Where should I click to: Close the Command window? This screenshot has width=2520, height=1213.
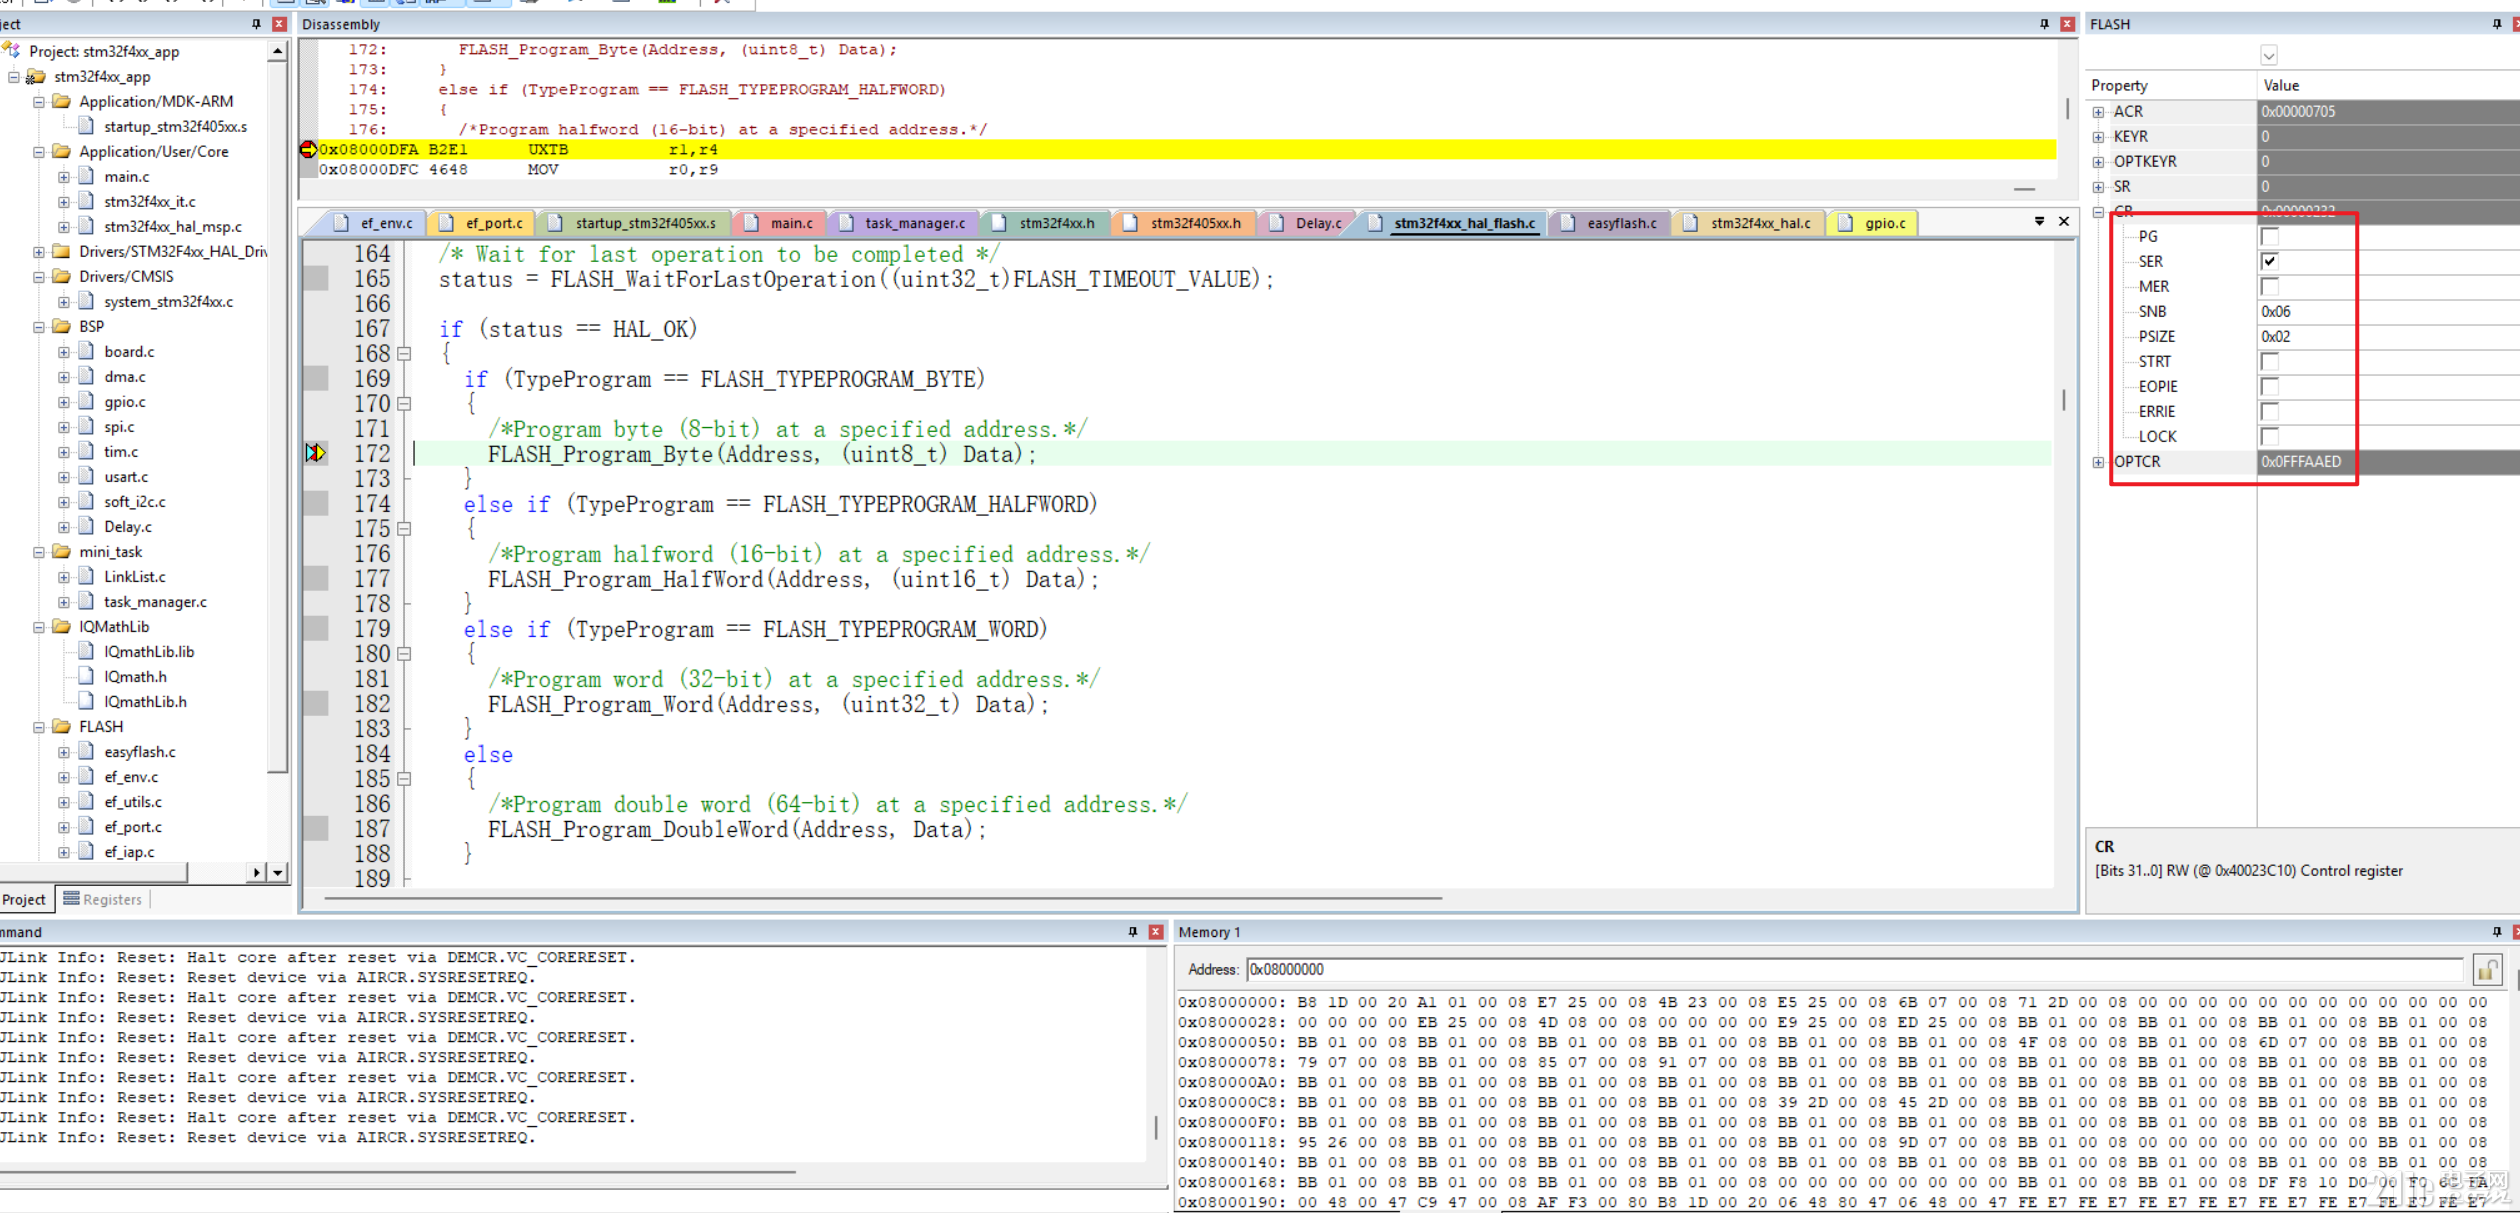click(1156, 932)
